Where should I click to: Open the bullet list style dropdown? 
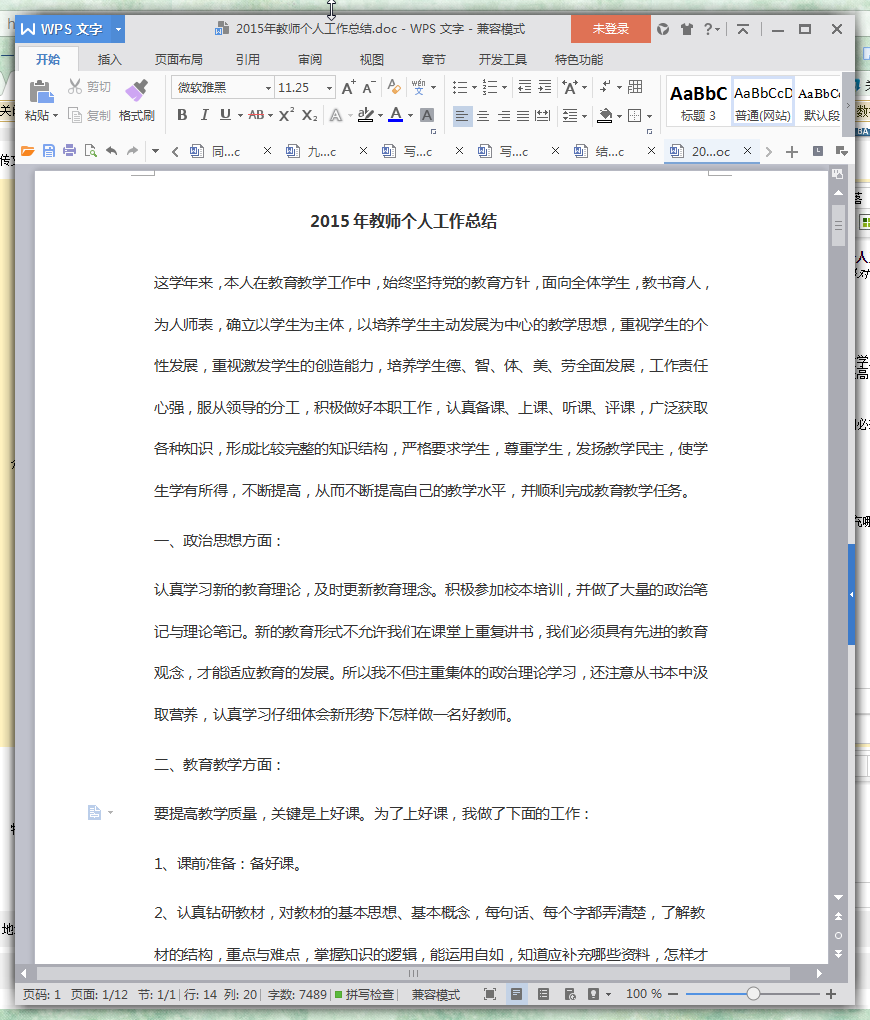(474, 87)
